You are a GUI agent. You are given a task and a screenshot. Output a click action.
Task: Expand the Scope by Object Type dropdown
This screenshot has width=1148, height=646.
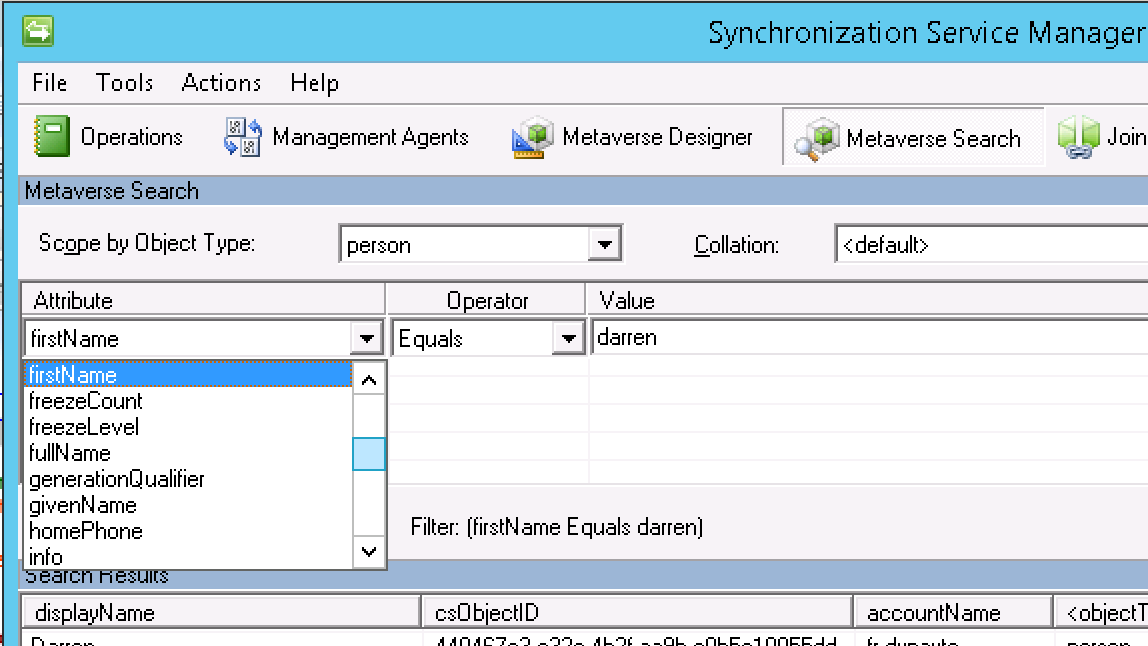click(603, 244)
